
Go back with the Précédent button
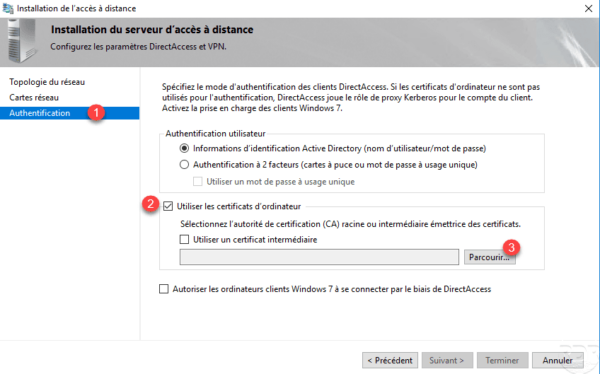(x=390, y=360)
